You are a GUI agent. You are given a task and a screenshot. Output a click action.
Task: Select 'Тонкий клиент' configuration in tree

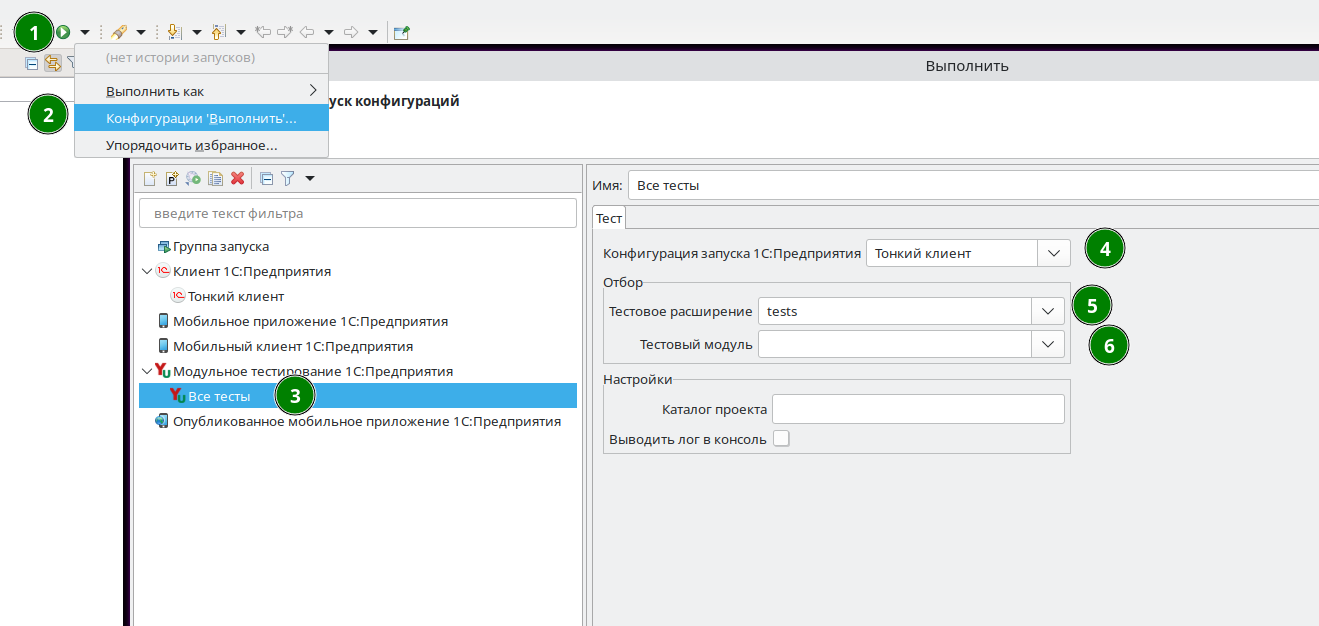pyautogui.click(x=236, y=296)
